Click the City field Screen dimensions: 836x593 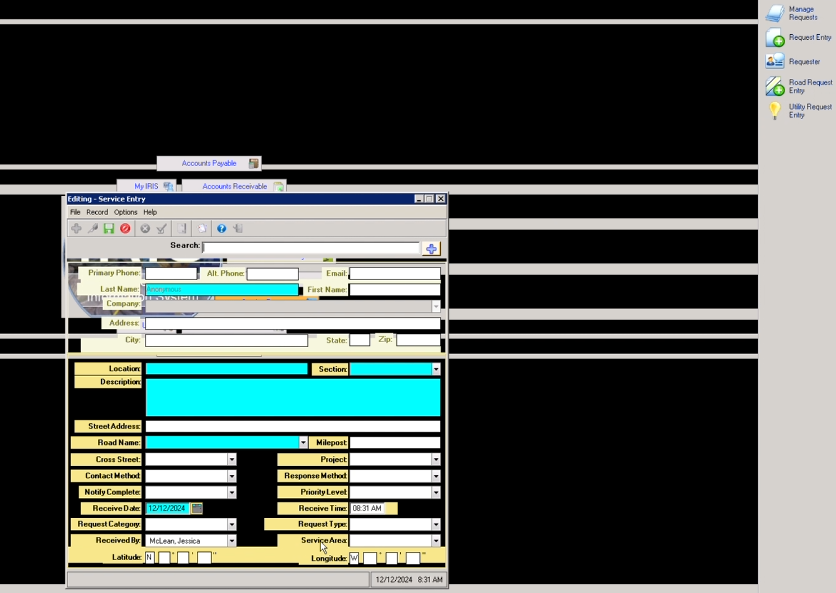click(x=226, y=340)
